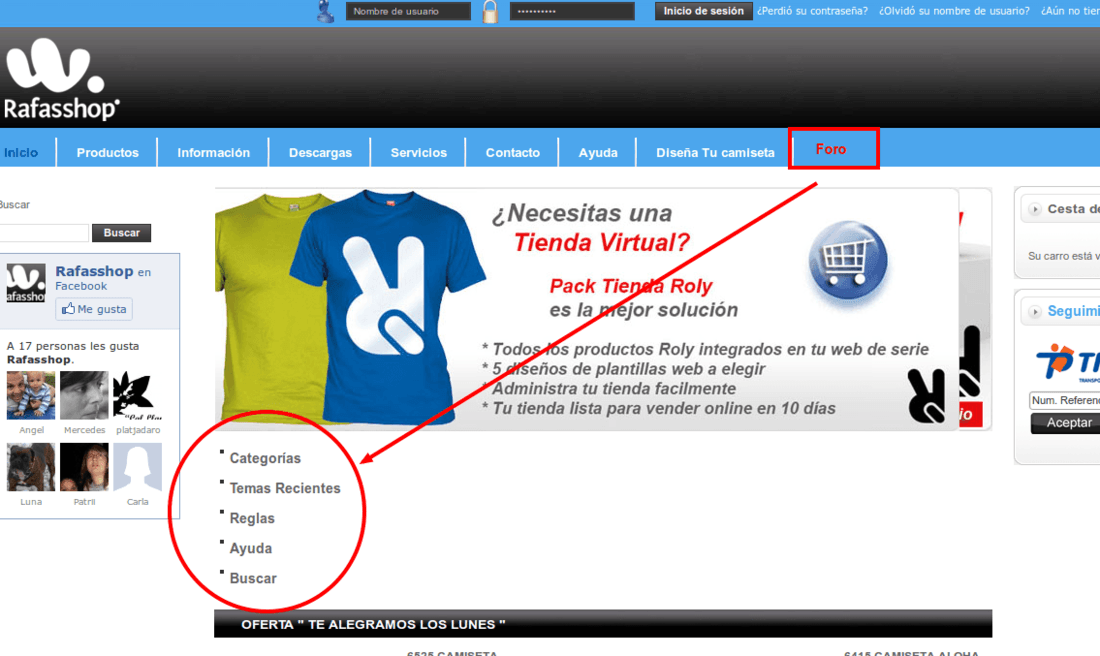
Task: Click the padlock icon beside password field
Action: click(x=490, y=11)
